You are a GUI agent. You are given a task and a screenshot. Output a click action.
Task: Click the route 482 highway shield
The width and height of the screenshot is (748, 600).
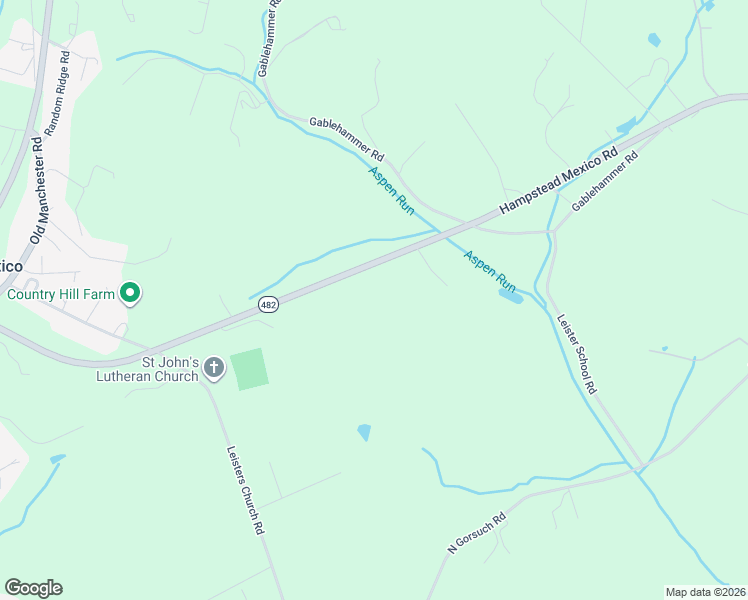point(268,304)
